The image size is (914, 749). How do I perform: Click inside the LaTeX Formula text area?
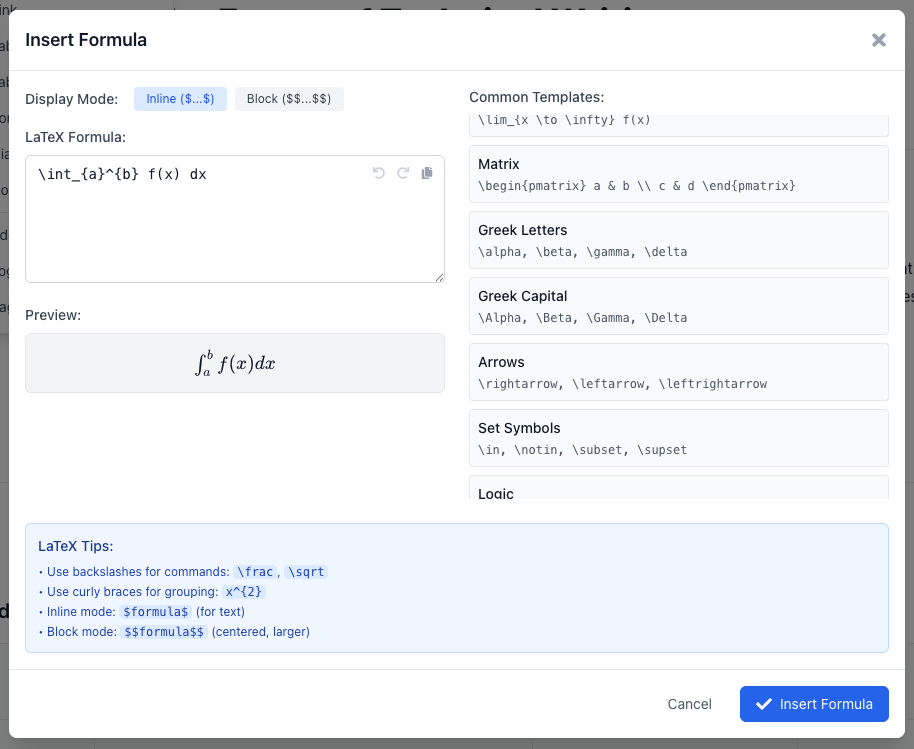click(235, 219)
